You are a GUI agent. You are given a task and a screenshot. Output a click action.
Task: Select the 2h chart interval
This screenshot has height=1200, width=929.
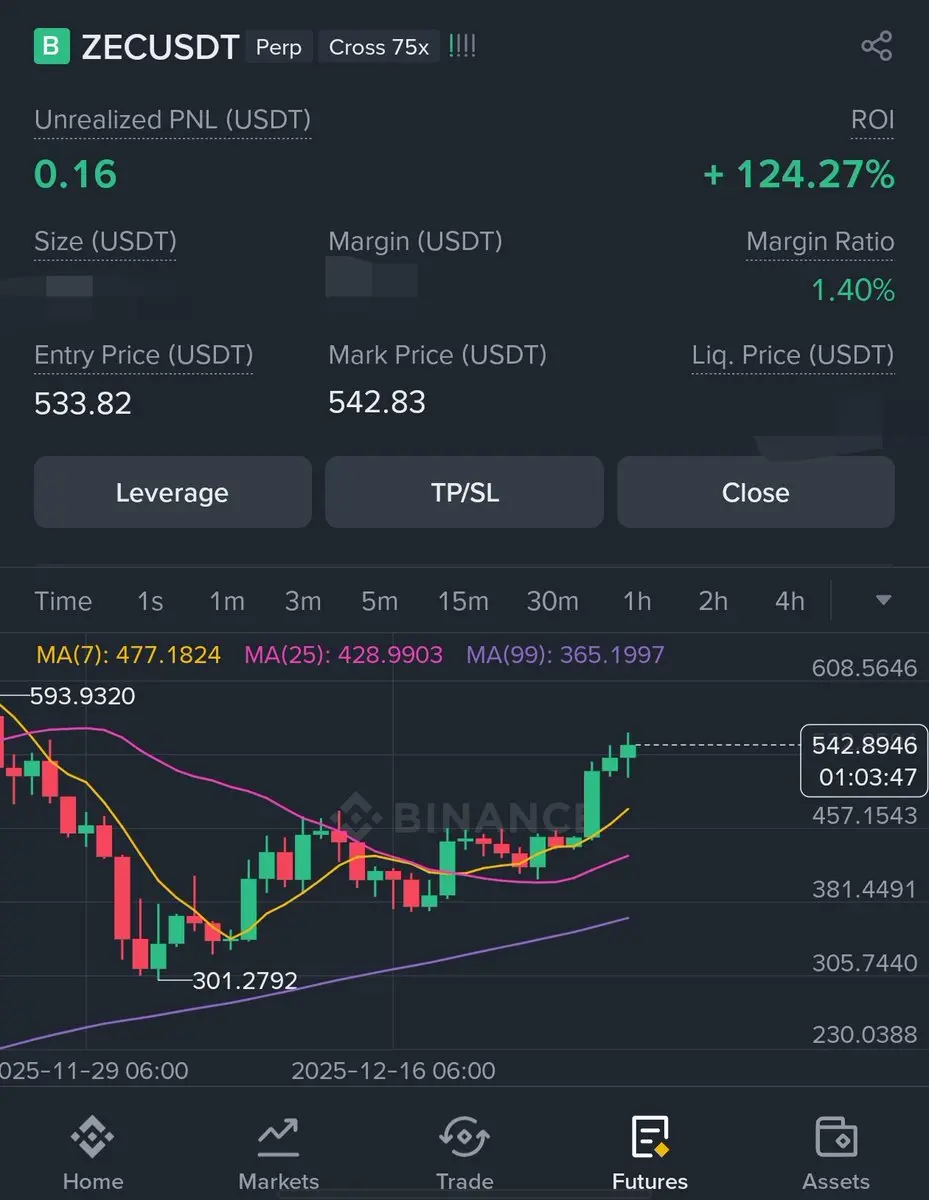[x=713, y=601]
